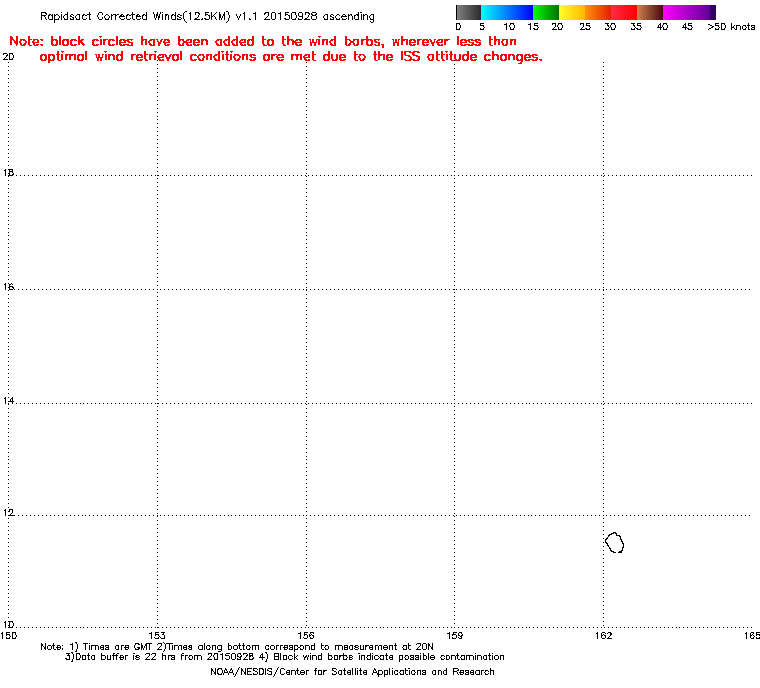This screenshot has width=760, height=688.
Task: Click the '153' longitude axis label
Action: pos(157,635)
